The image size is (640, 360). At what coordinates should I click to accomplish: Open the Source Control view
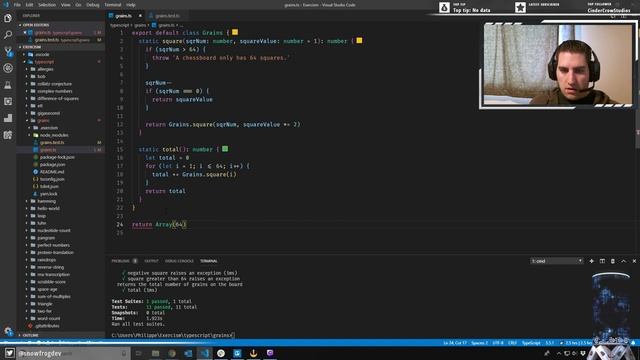8,51
